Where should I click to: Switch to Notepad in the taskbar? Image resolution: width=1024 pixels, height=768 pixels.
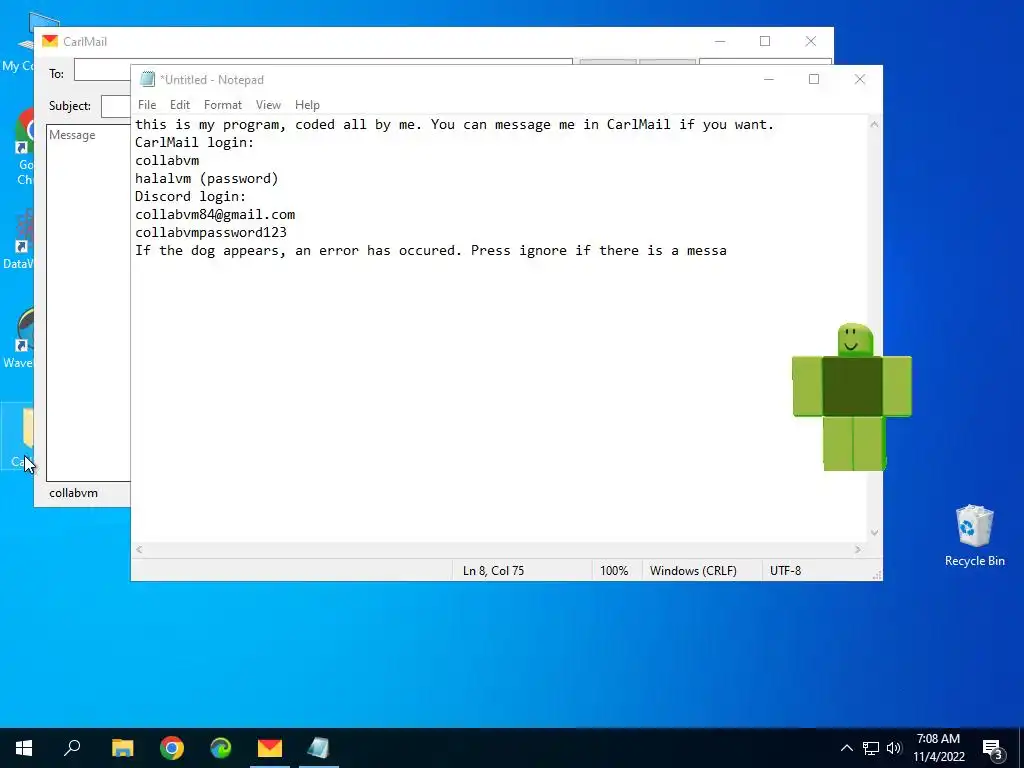click(x=319, y=748)
